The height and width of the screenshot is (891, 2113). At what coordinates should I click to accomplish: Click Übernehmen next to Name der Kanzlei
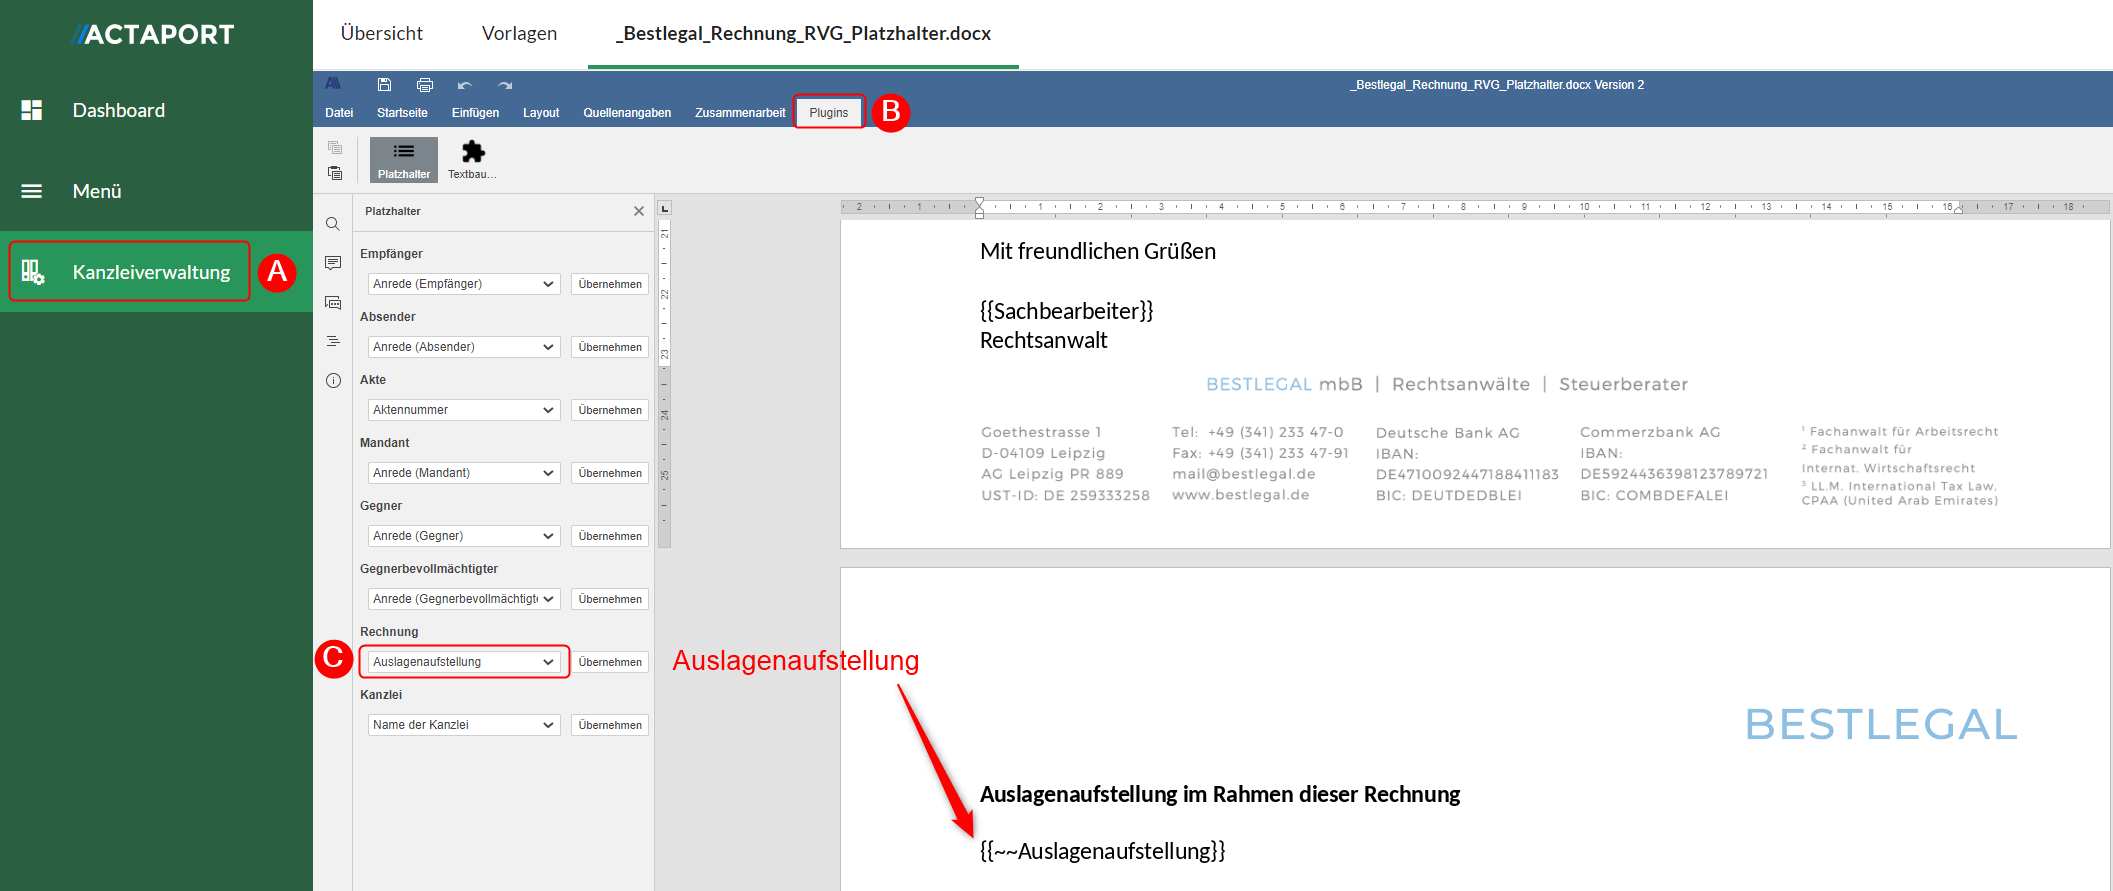(610, 725)
